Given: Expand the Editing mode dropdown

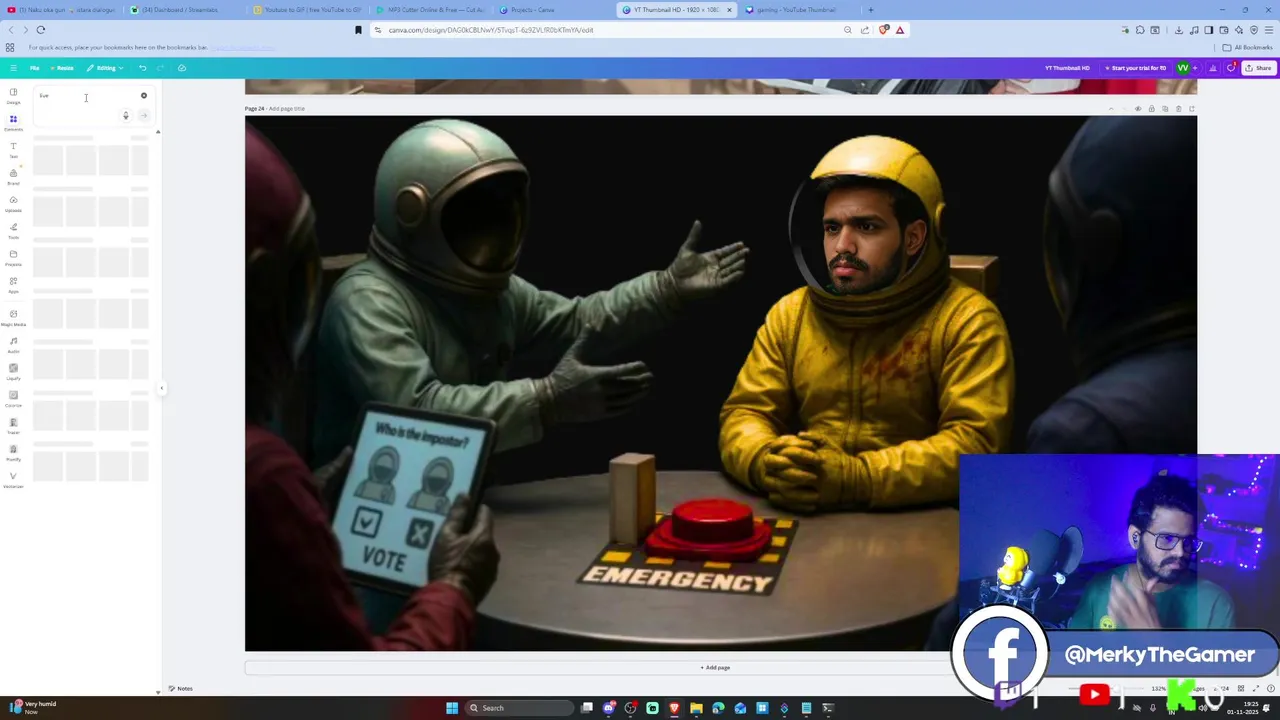Looking at the screenshot, I should pyautogui.click(x=105, y=68).
